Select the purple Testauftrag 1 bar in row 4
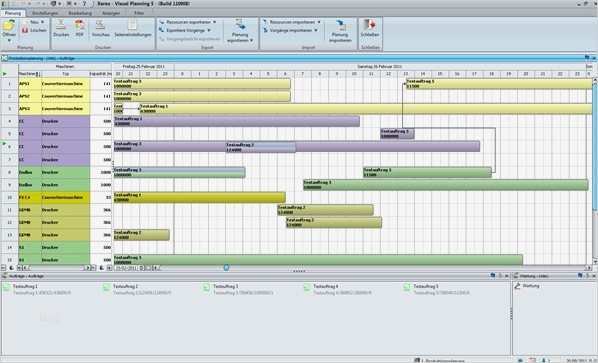598x363 pixels. coord(236,121)
